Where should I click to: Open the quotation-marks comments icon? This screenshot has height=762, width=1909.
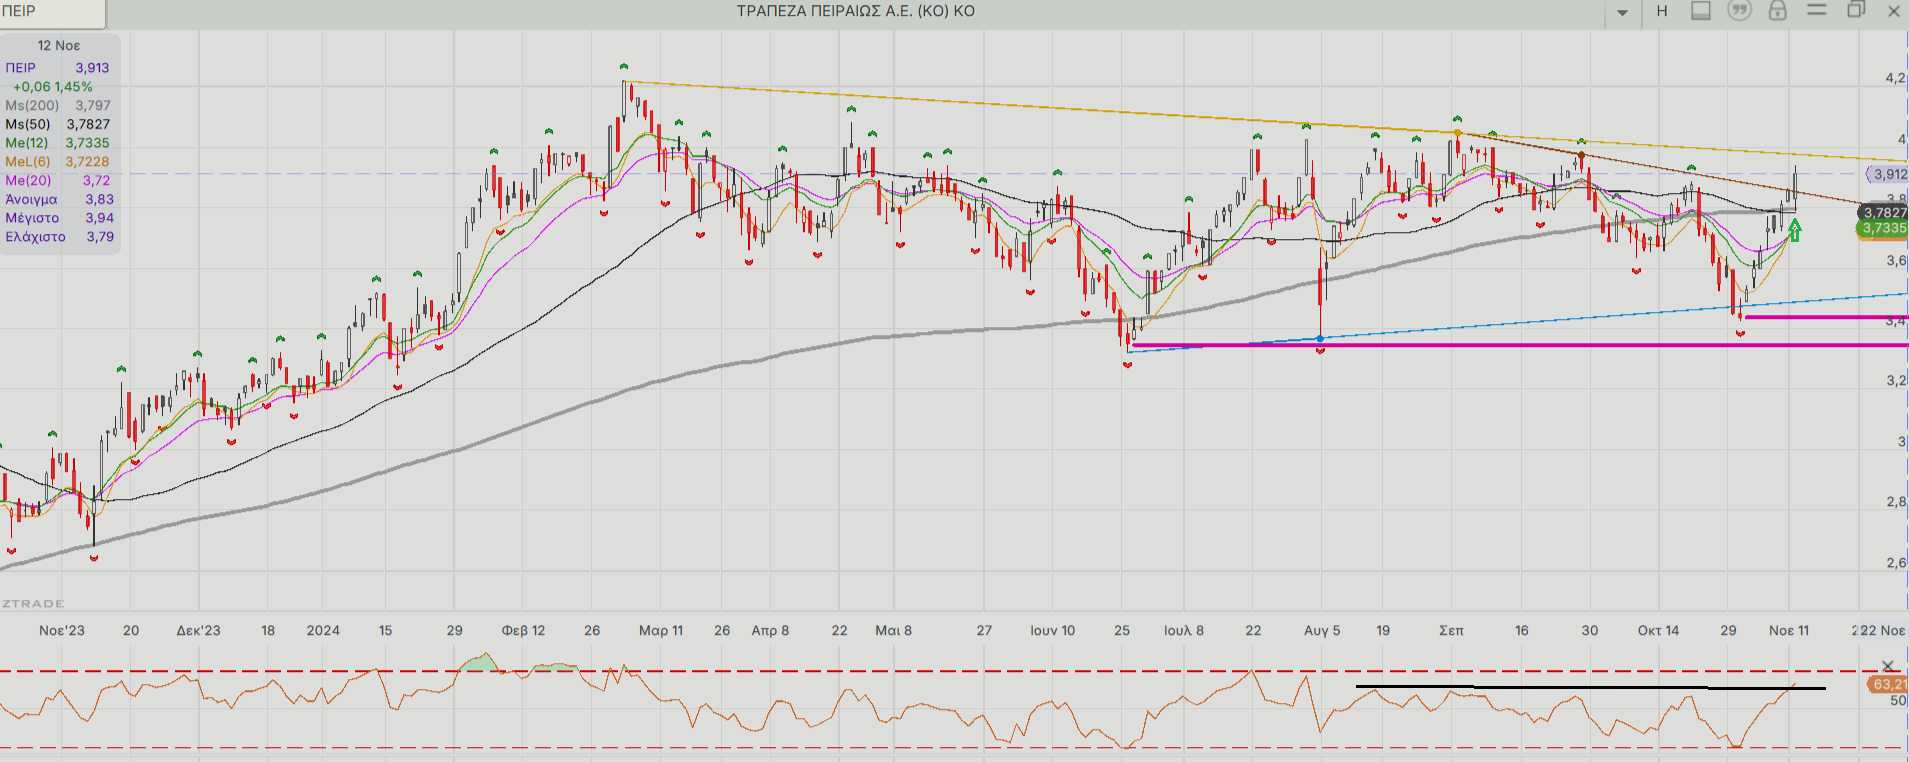click(1740, 11)
